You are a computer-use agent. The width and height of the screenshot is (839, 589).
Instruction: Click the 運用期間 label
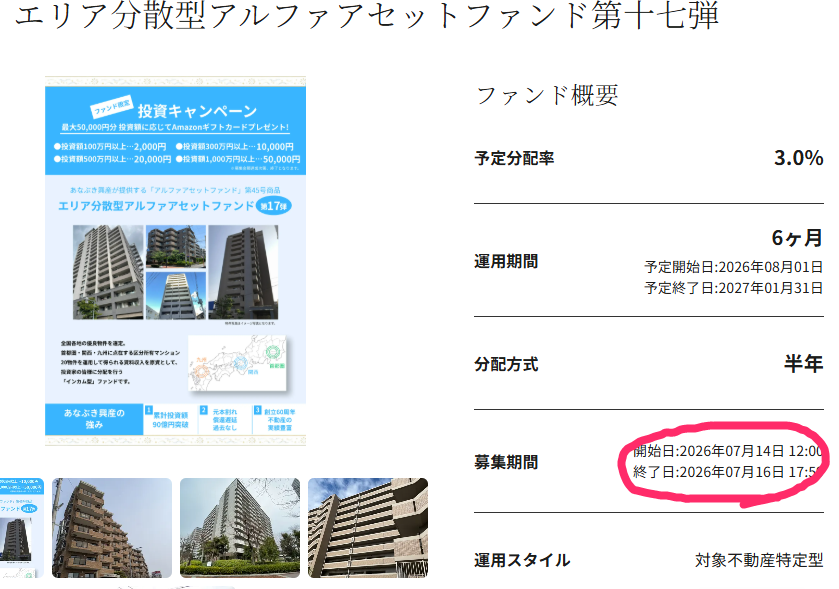click(506, 262)
